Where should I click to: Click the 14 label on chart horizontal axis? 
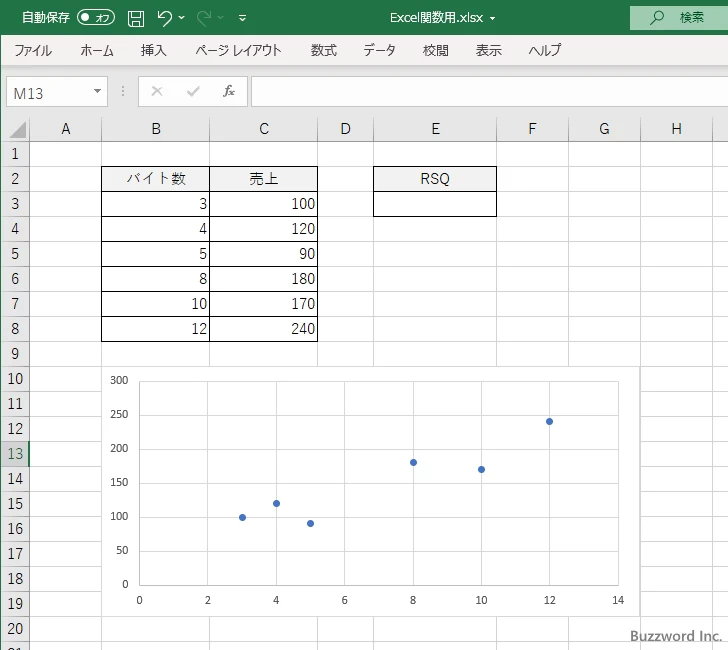[x=618, y=600]
